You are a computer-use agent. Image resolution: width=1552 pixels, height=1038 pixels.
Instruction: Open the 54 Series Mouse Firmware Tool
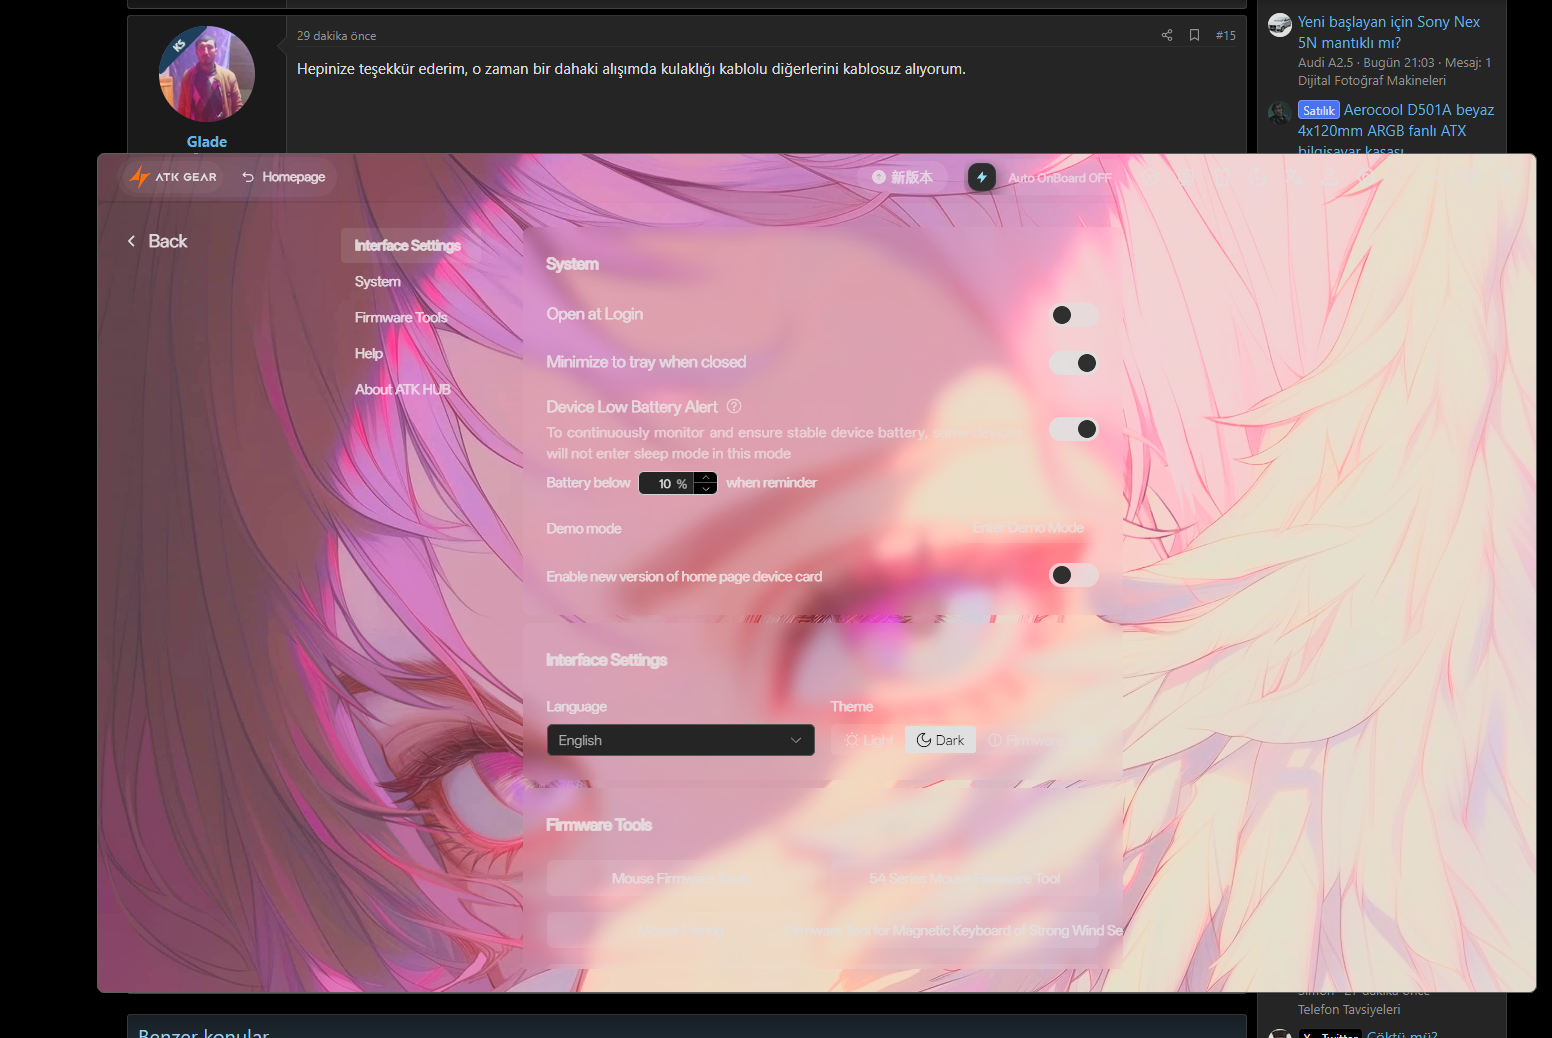coord(965,878)
